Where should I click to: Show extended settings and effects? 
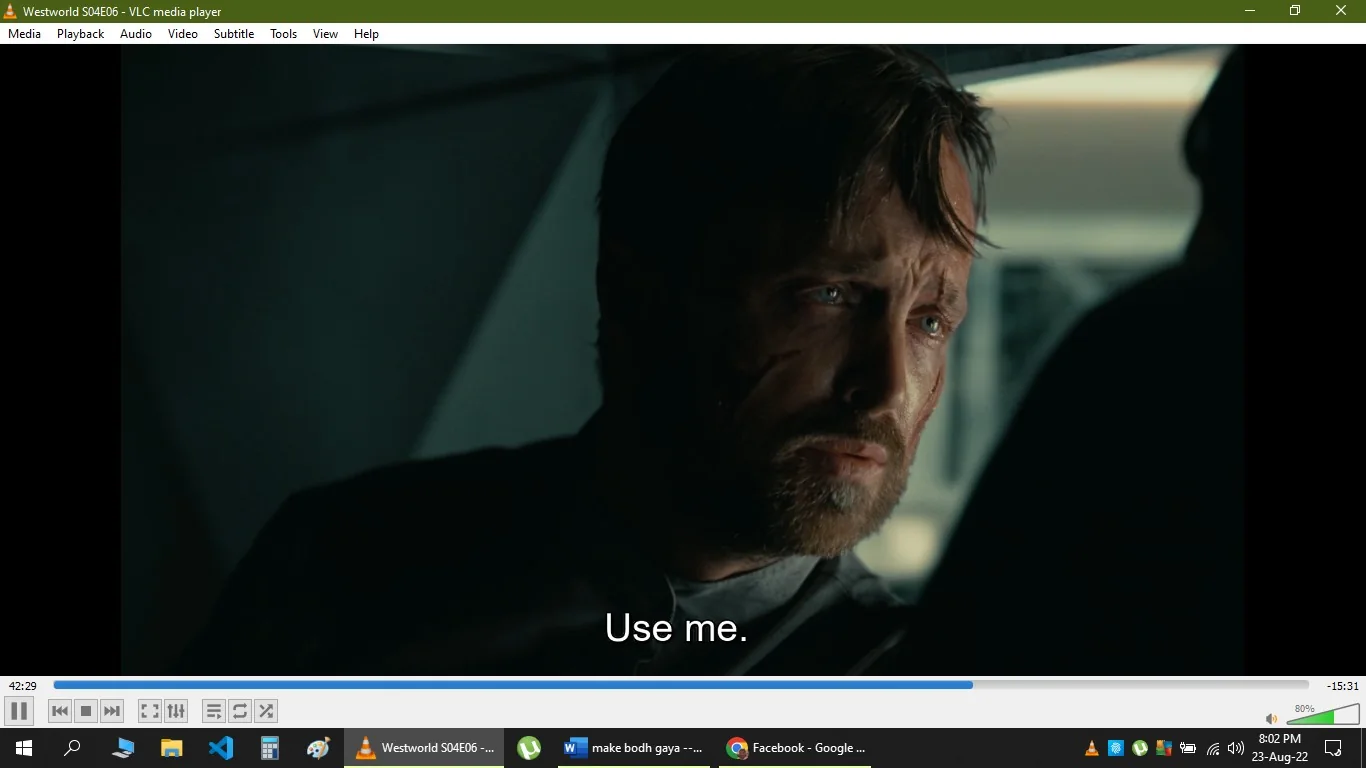(x=176, y=711)
